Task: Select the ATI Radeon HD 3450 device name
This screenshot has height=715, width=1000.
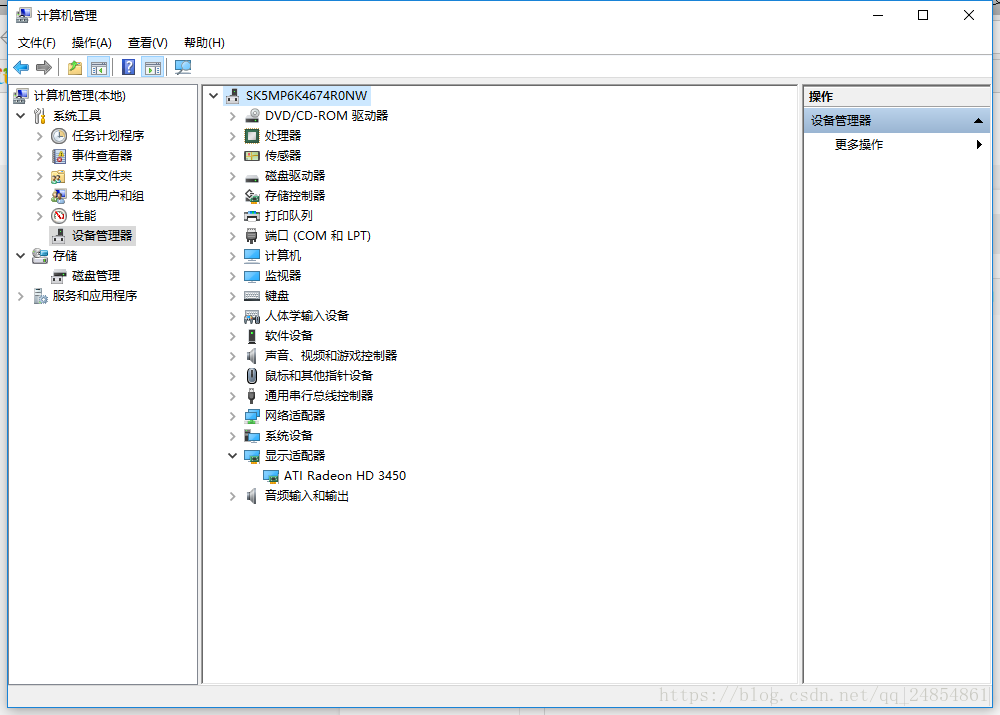Action: pyautogui.click(x=345, y=476)
